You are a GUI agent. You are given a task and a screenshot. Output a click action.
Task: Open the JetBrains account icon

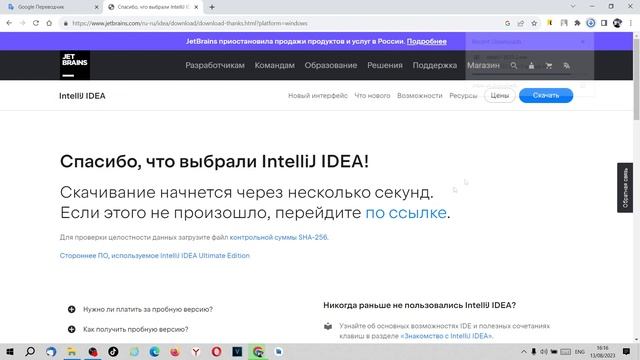coord(531,66)
